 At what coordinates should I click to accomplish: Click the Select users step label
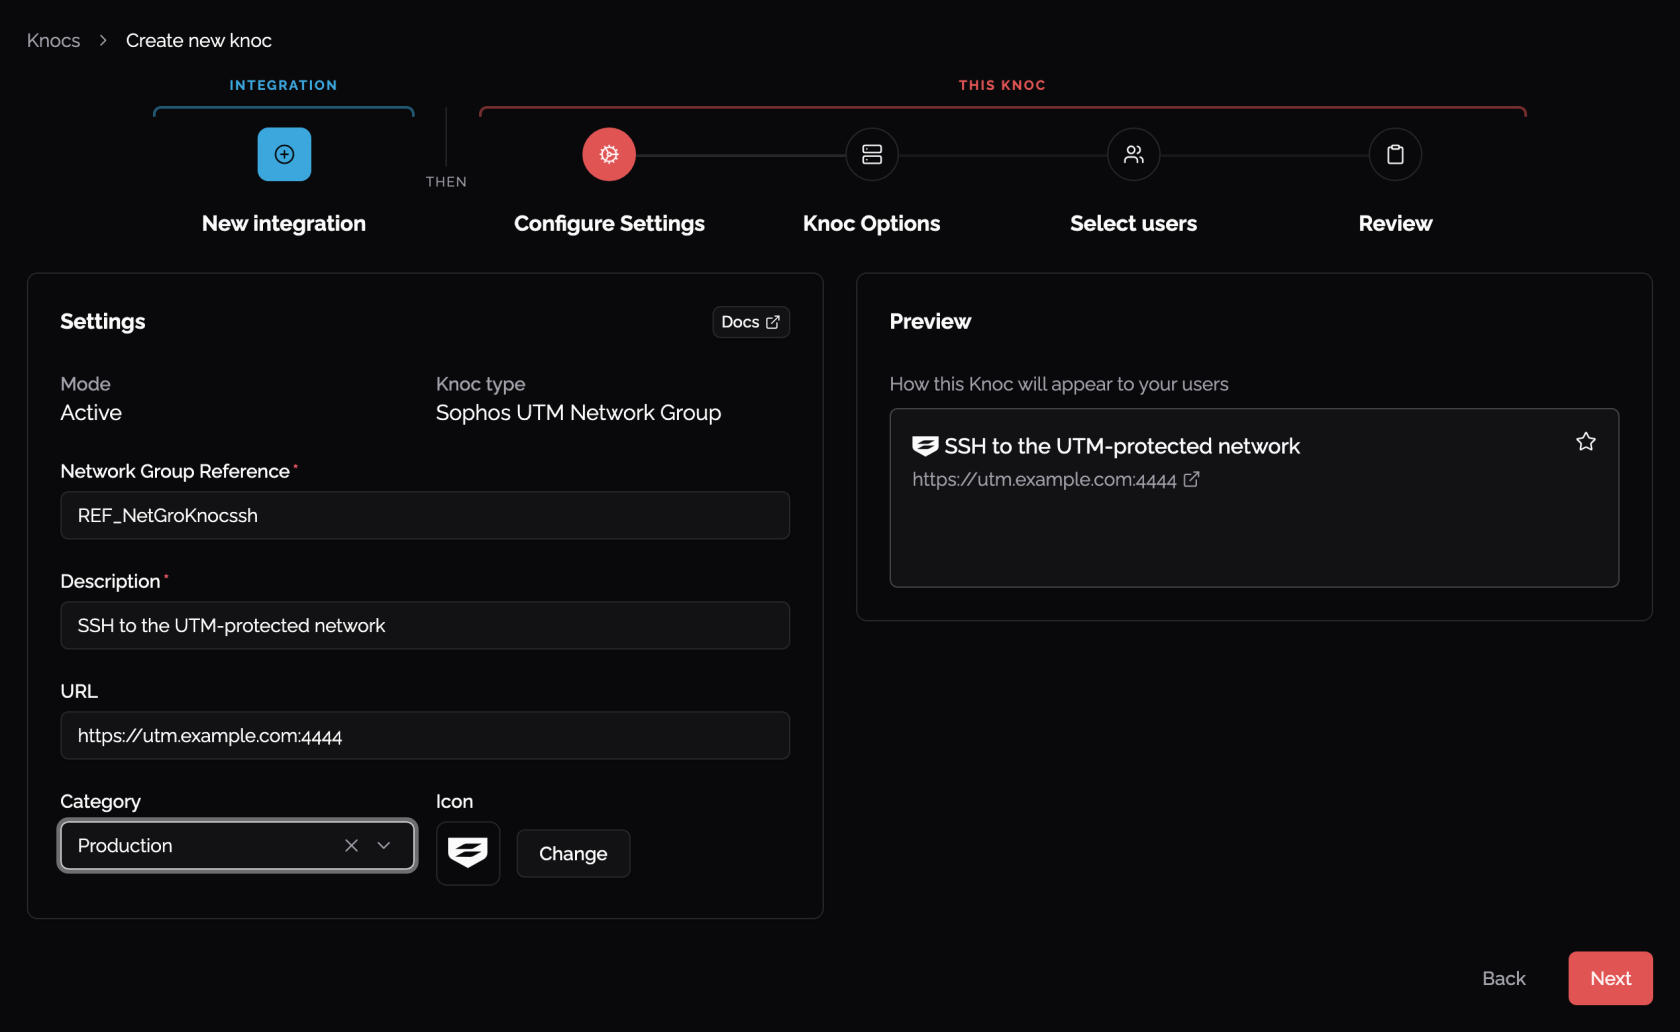[x=1133, y=223]
